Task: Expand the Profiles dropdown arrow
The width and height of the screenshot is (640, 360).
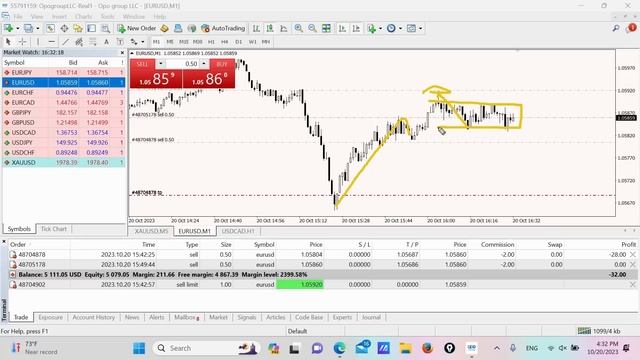Action: pyautogui.click(x=38, y=28)
